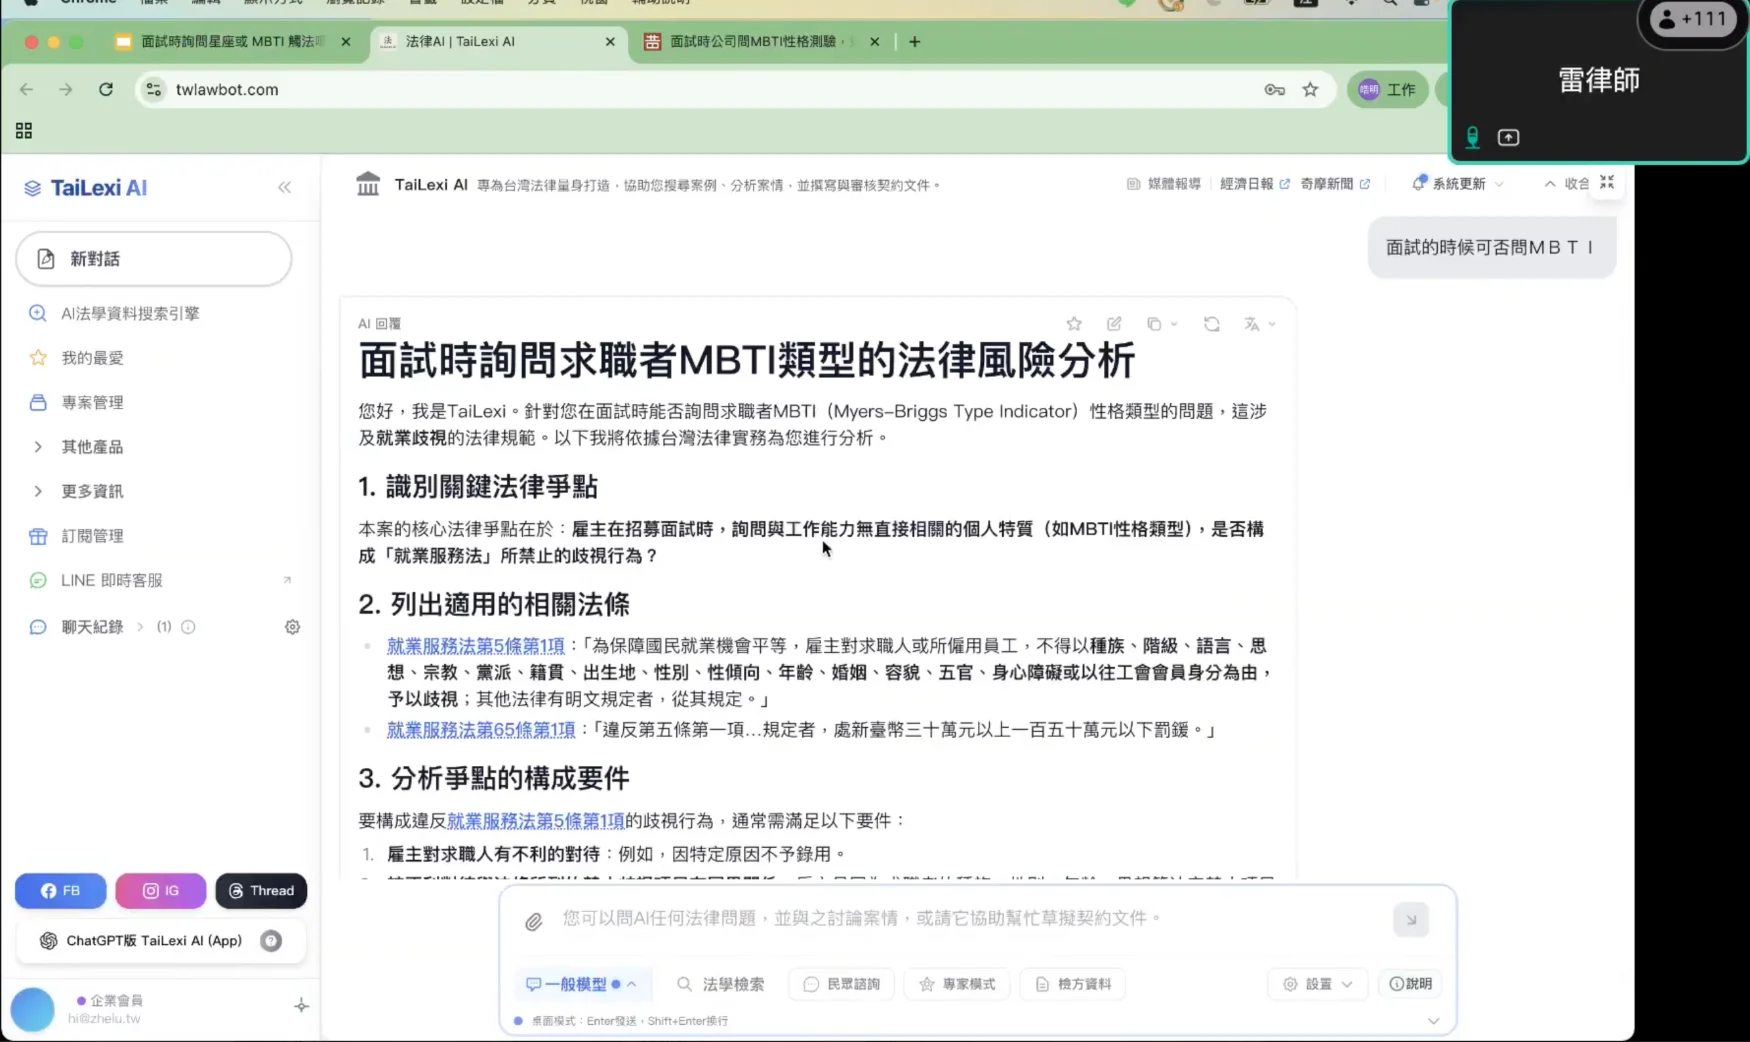Open the Thread social page
This screenshot has height=1042, width=1750.
click(261, 890)
